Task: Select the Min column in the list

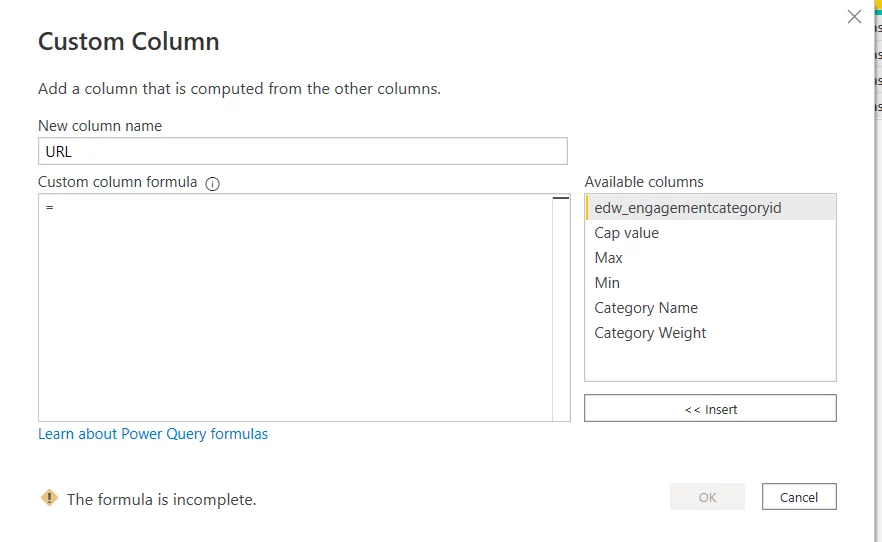Action: click(x=710, y=283)
